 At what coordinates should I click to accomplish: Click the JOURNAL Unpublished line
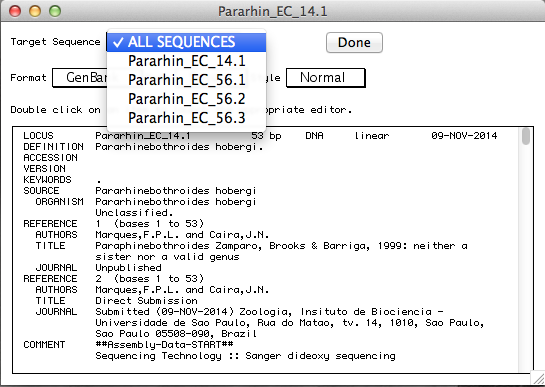click(98, 268)
